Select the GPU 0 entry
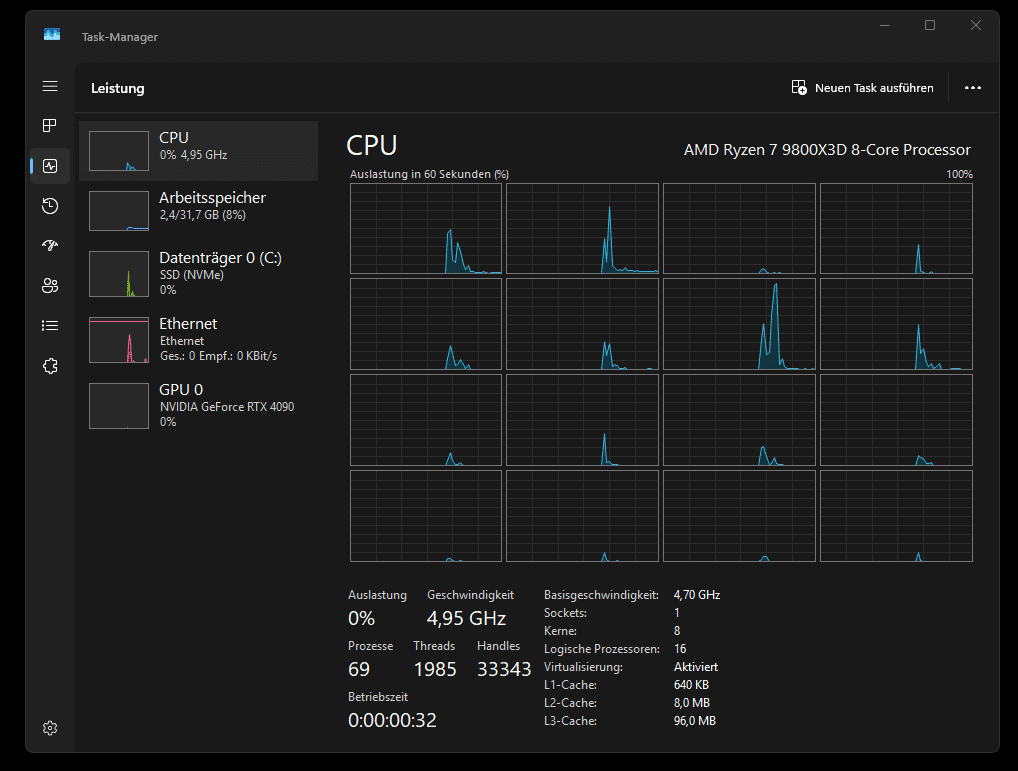This screenshot has width=1018, height=771. pos(199,405)
